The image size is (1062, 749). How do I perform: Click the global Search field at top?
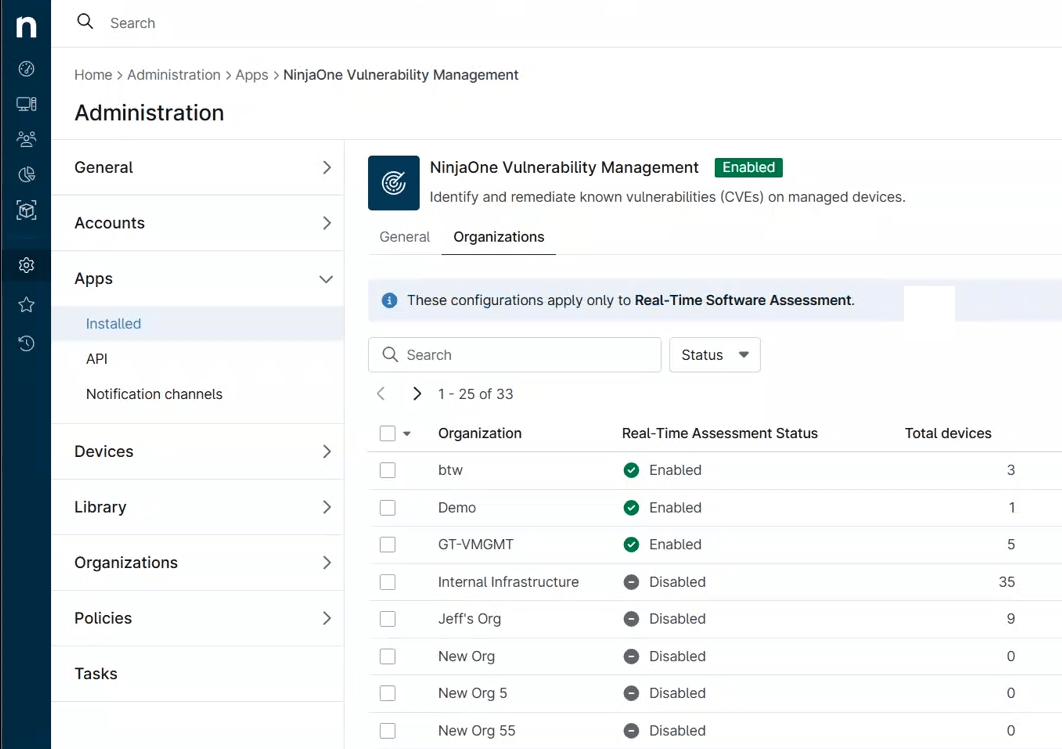point(132,23)
